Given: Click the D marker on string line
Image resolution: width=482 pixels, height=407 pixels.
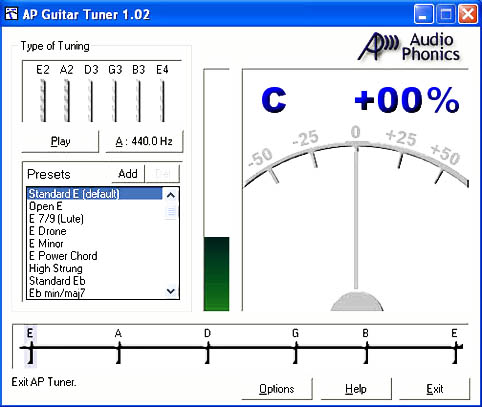Looking at the screenshot, I should point(208,346).
